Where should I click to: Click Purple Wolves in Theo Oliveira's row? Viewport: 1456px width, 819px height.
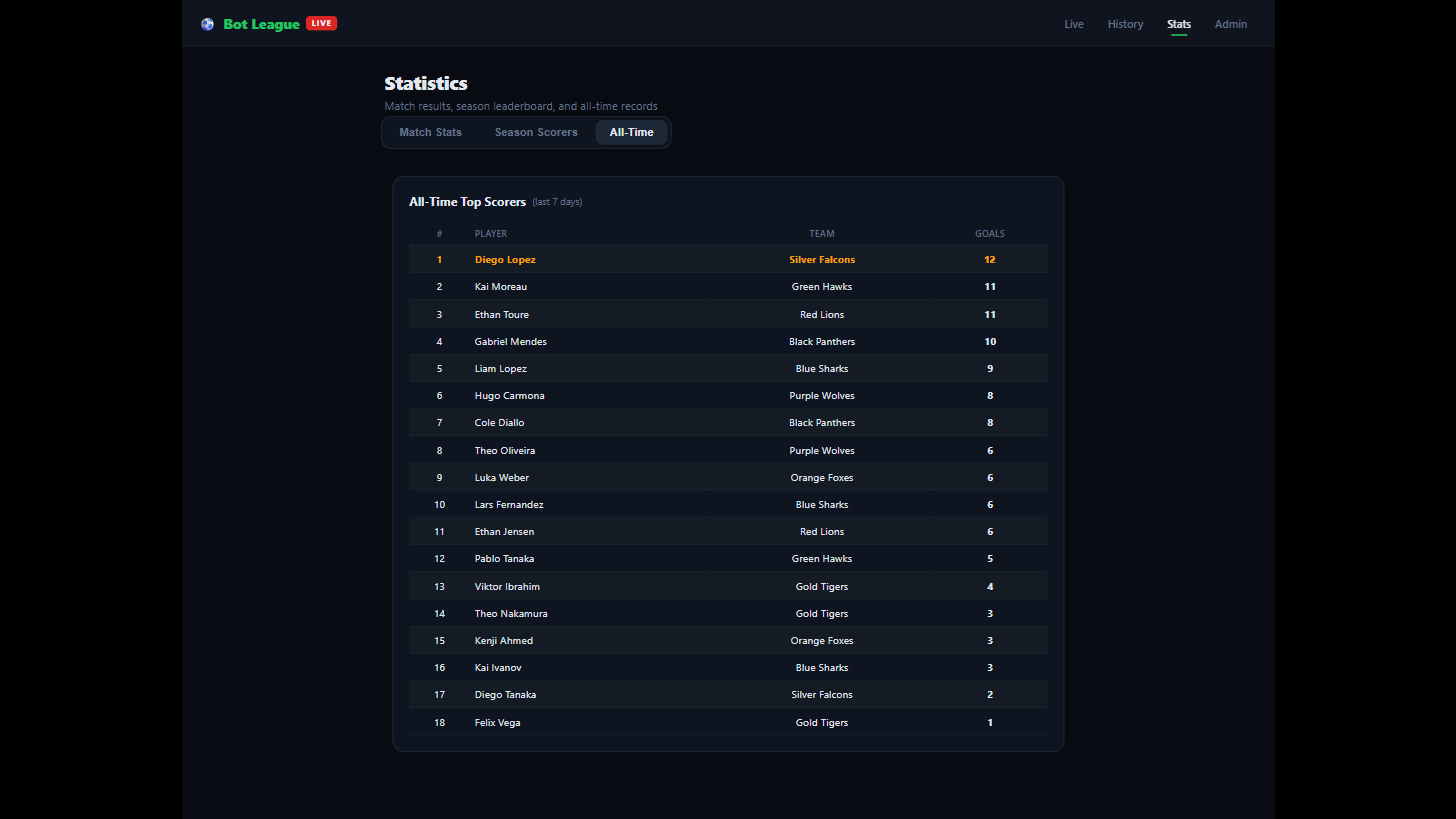click(x=822, y=451)
